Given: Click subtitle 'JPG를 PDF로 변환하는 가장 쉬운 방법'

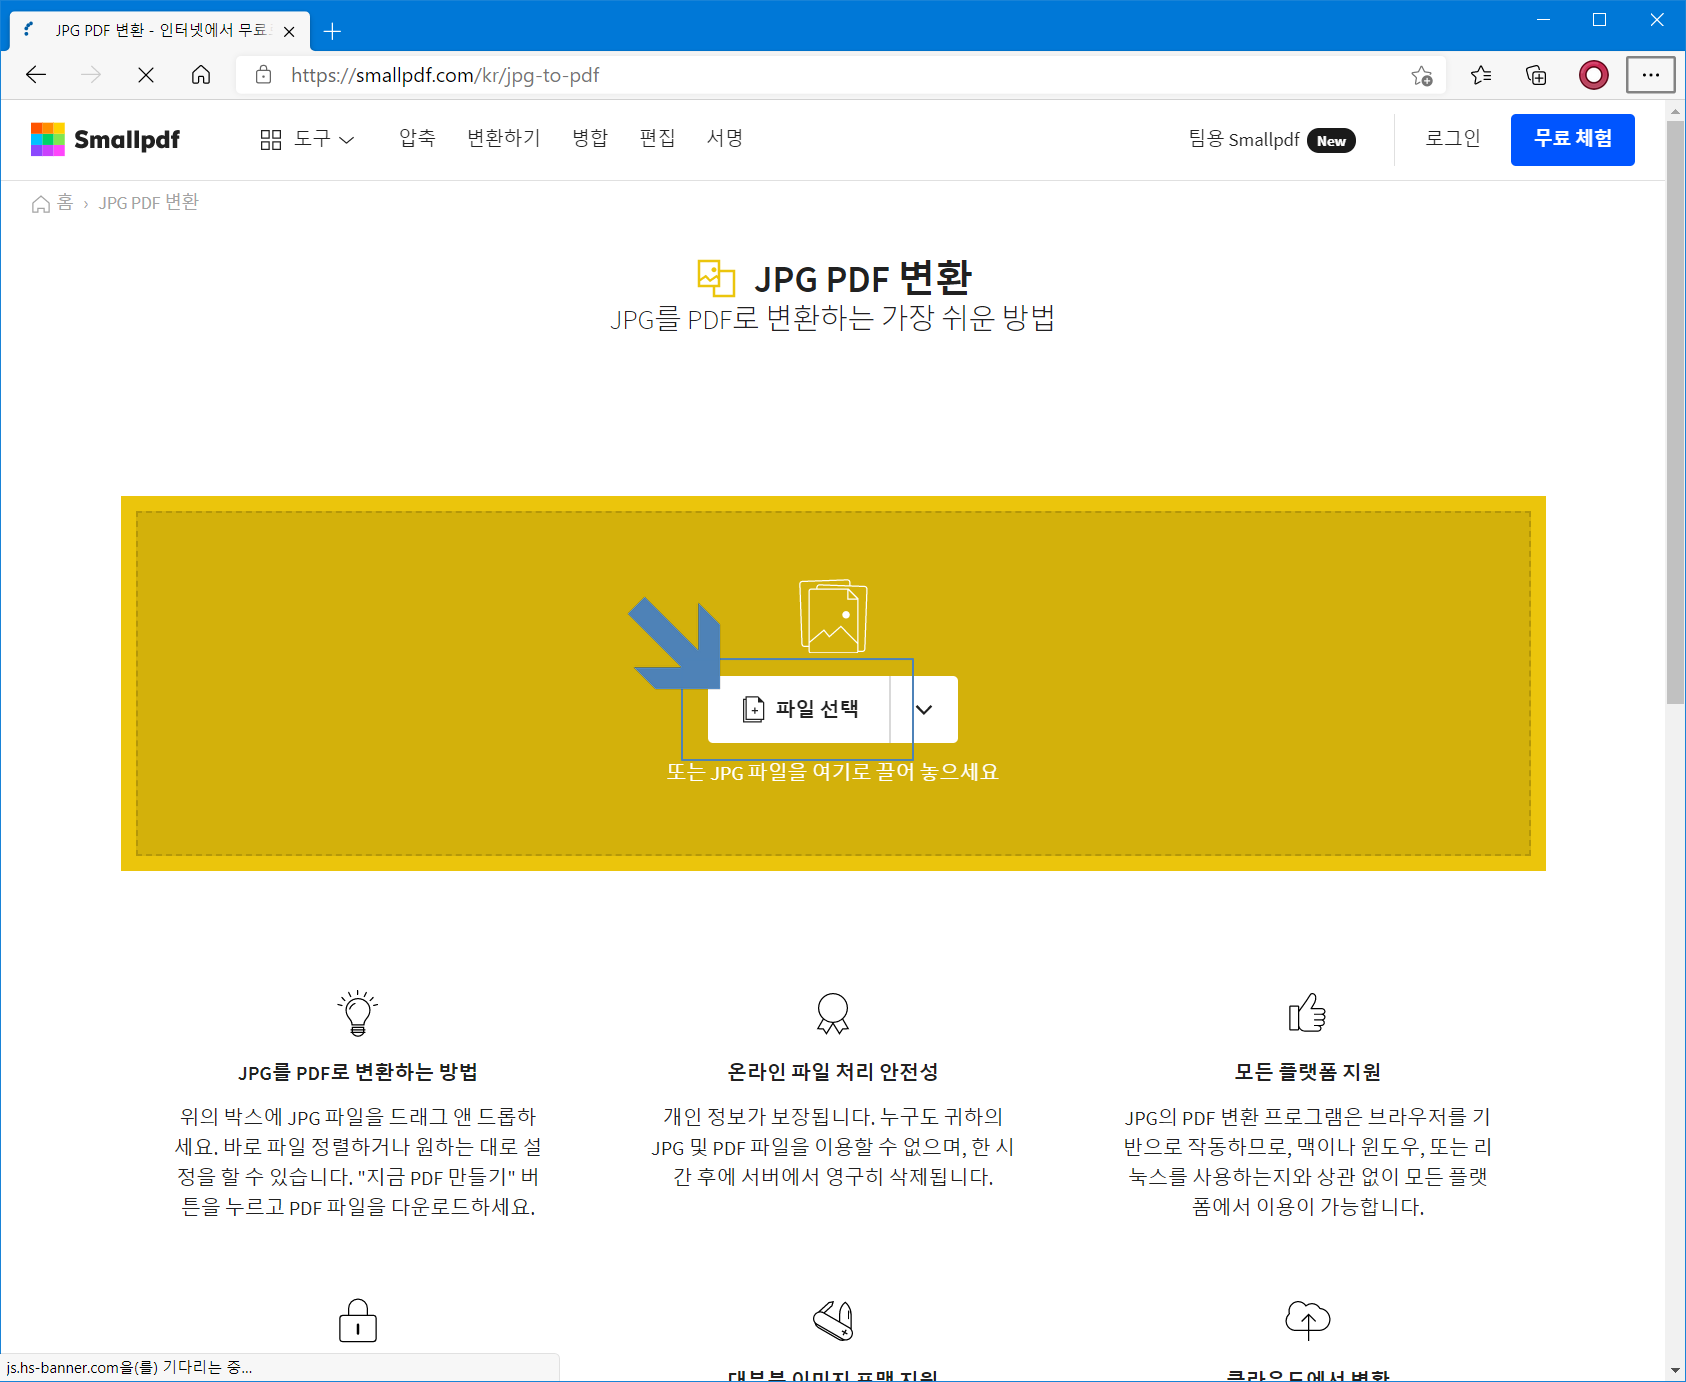Looking at the screenshot, I should pyautogui.click(x=833, y=319).
